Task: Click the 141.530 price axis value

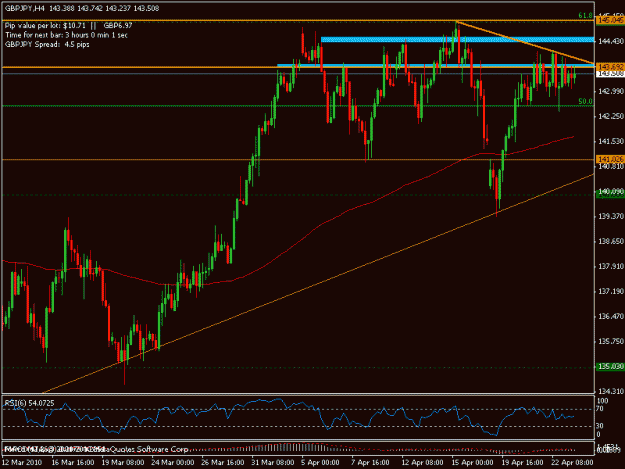Action: 610,141
